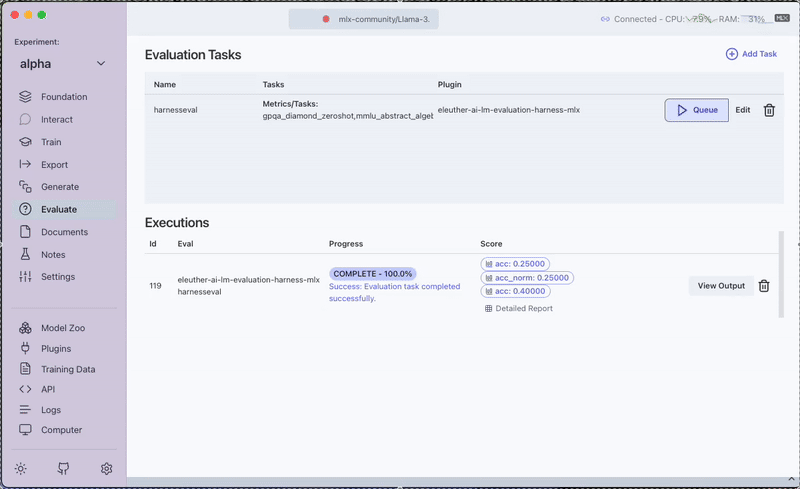
Task: Open Interact from the sidebar
Action: 56,119
